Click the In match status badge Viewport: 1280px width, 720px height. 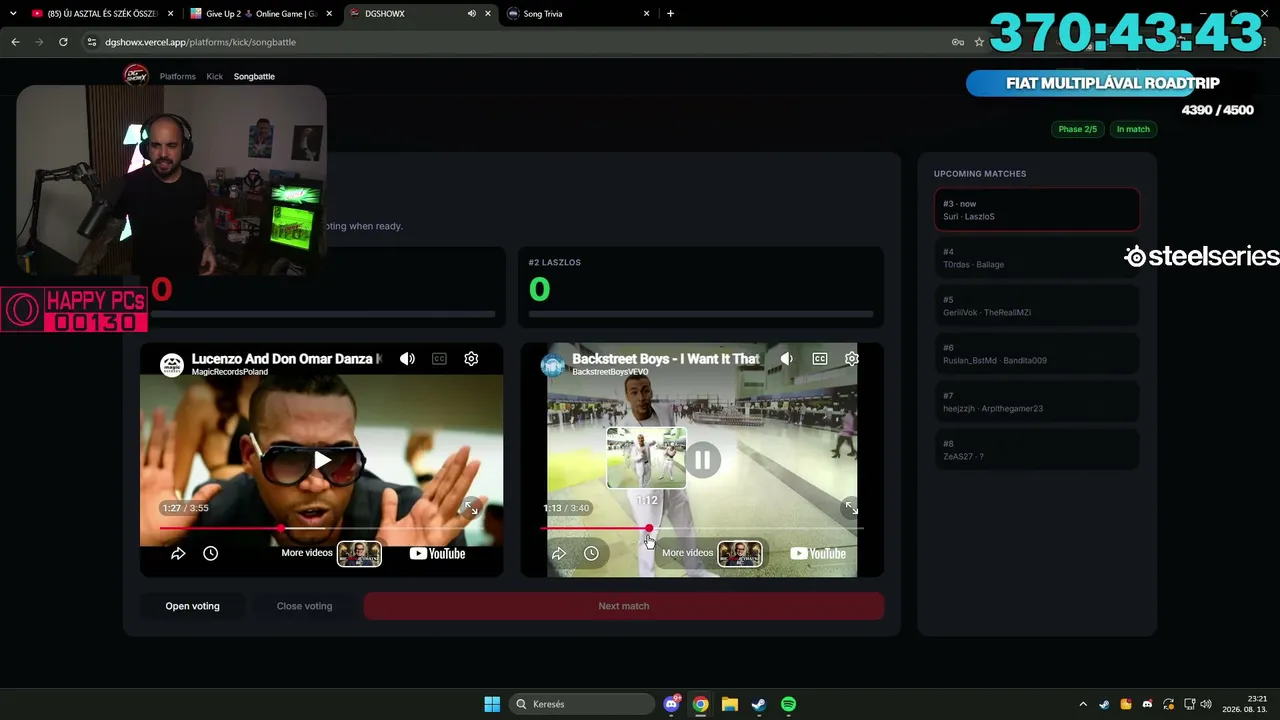(x=1133, y=129)
